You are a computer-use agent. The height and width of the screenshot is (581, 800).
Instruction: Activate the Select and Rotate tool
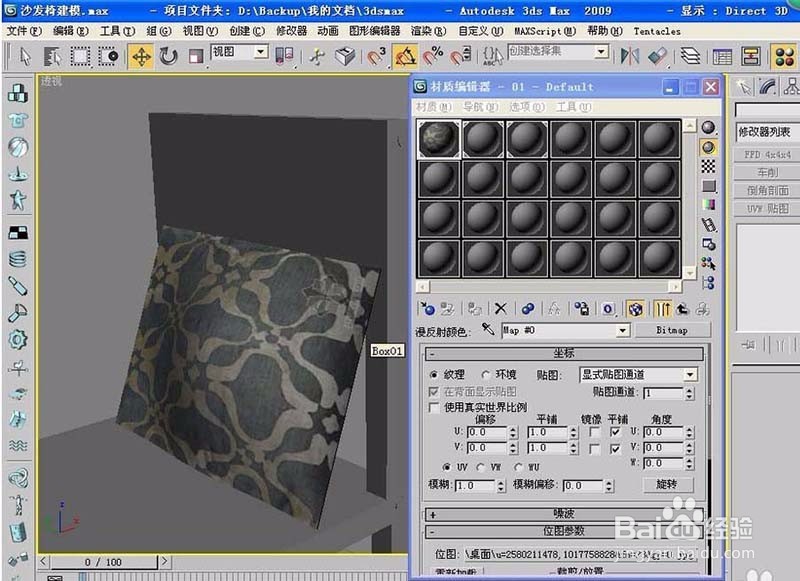point(169,58)
